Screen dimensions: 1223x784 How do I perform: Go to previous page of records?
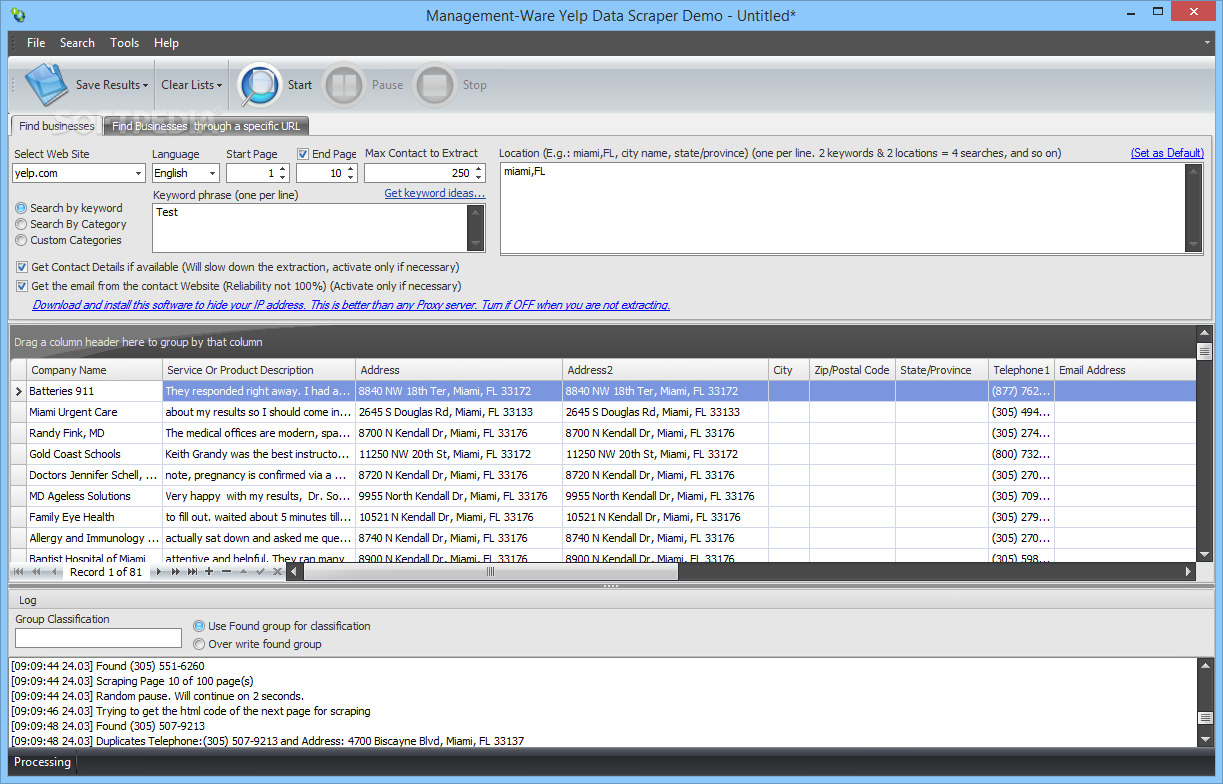click(36, 572)
